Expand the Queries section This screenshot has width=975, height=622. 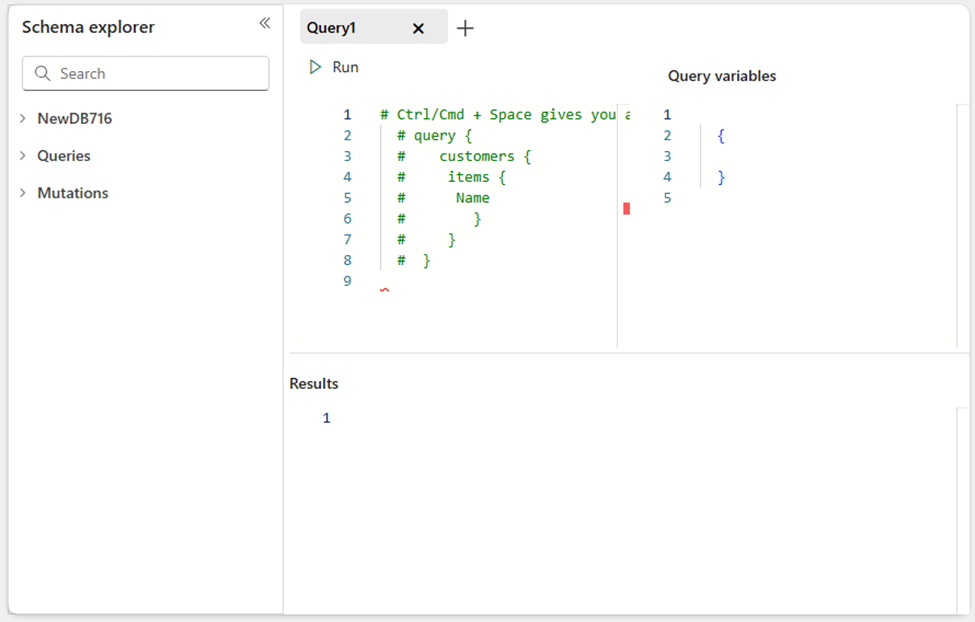(x=22, y=155)
